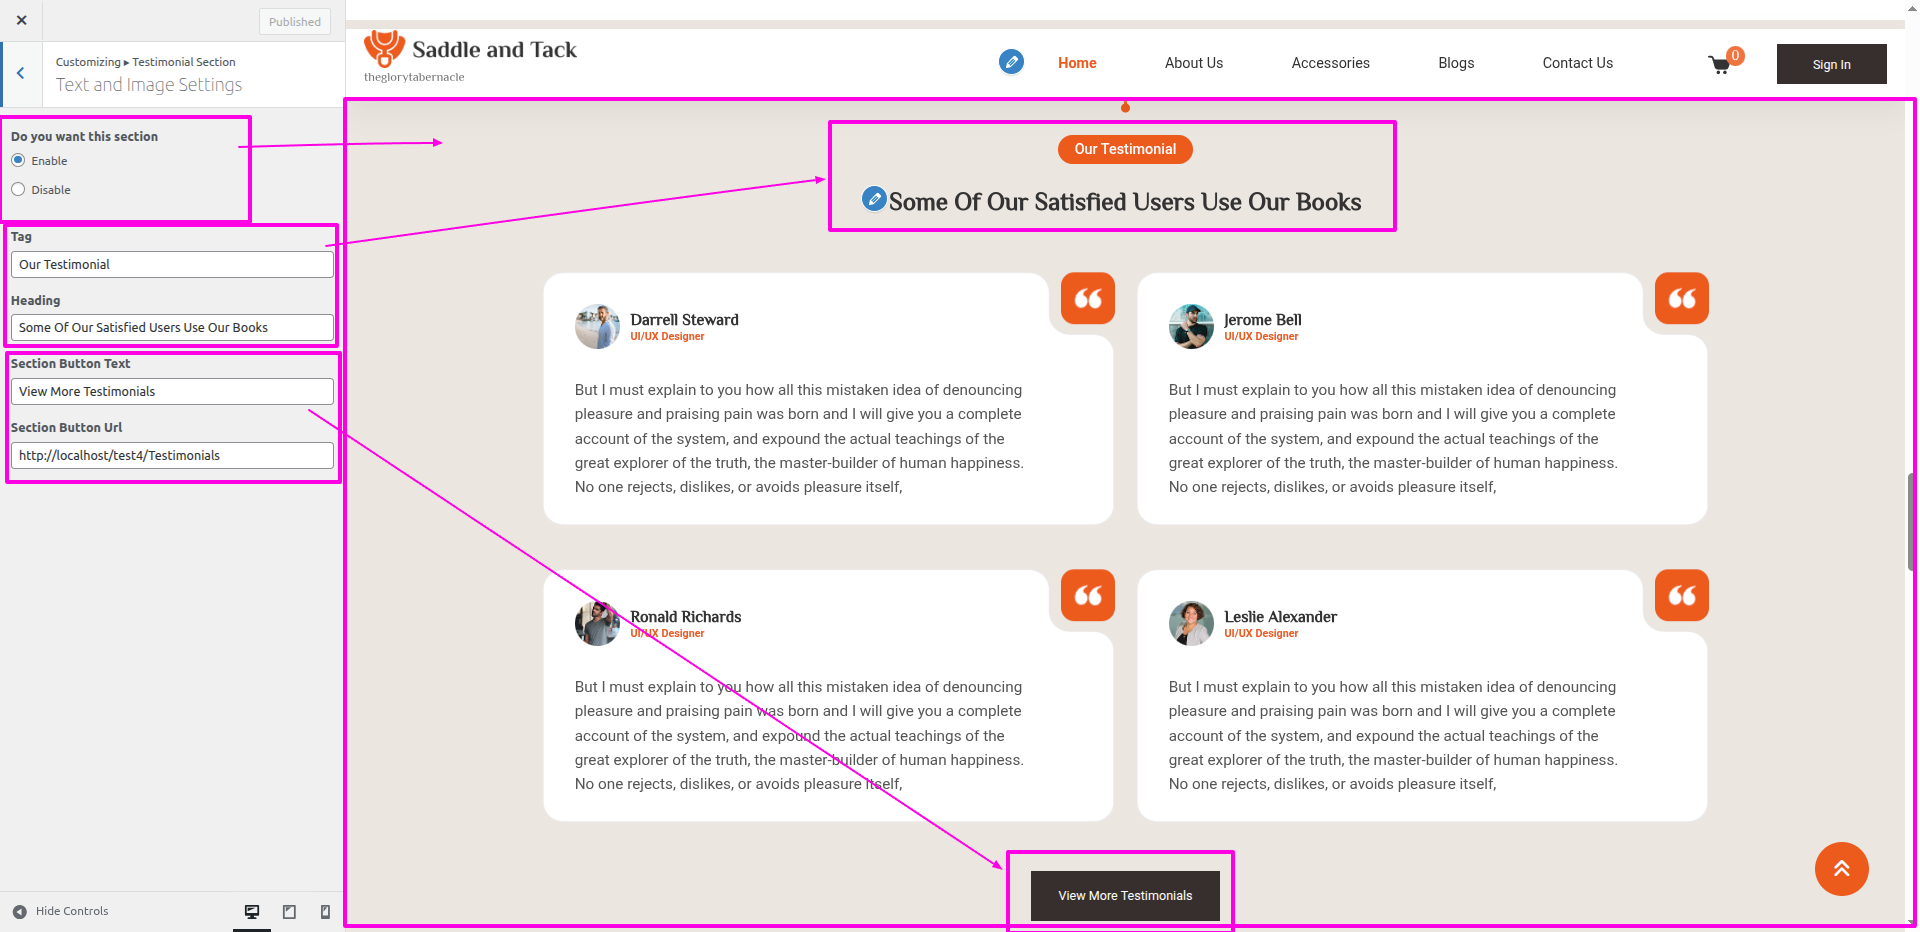Click the View More Testimonials button
The image size is (1920, 932).
1125,896
